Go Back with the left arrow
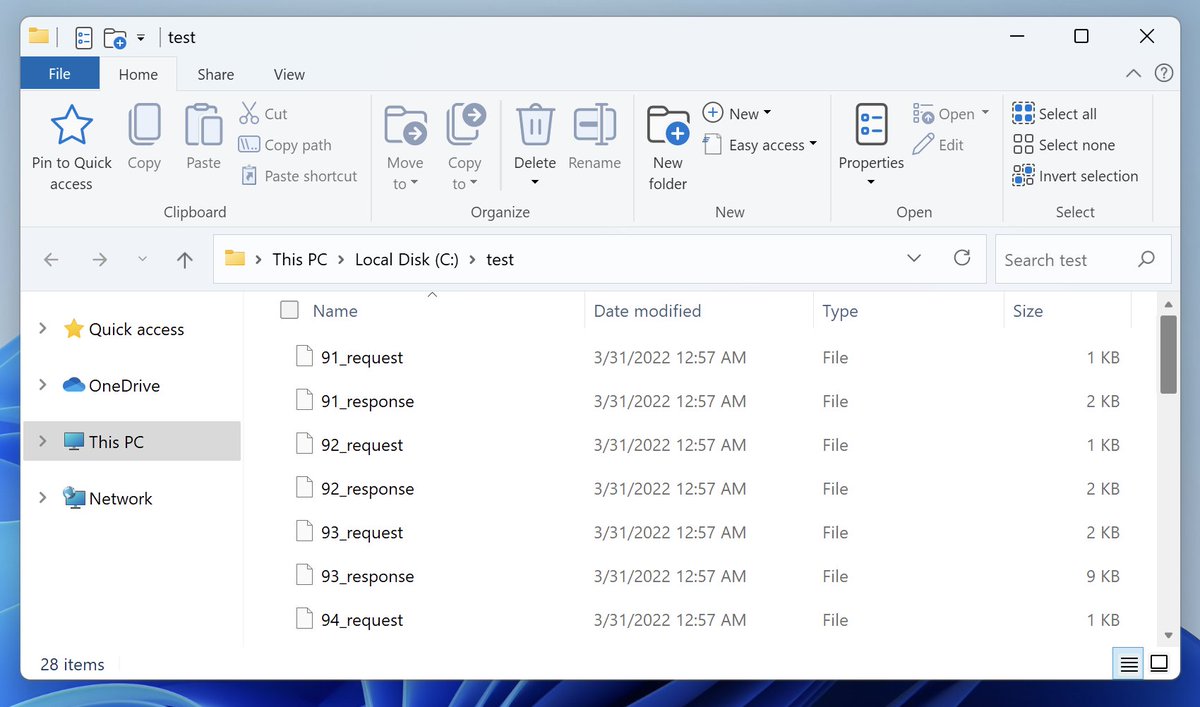This screenshot has height=707, width=1200. click(x=51, y=260)
